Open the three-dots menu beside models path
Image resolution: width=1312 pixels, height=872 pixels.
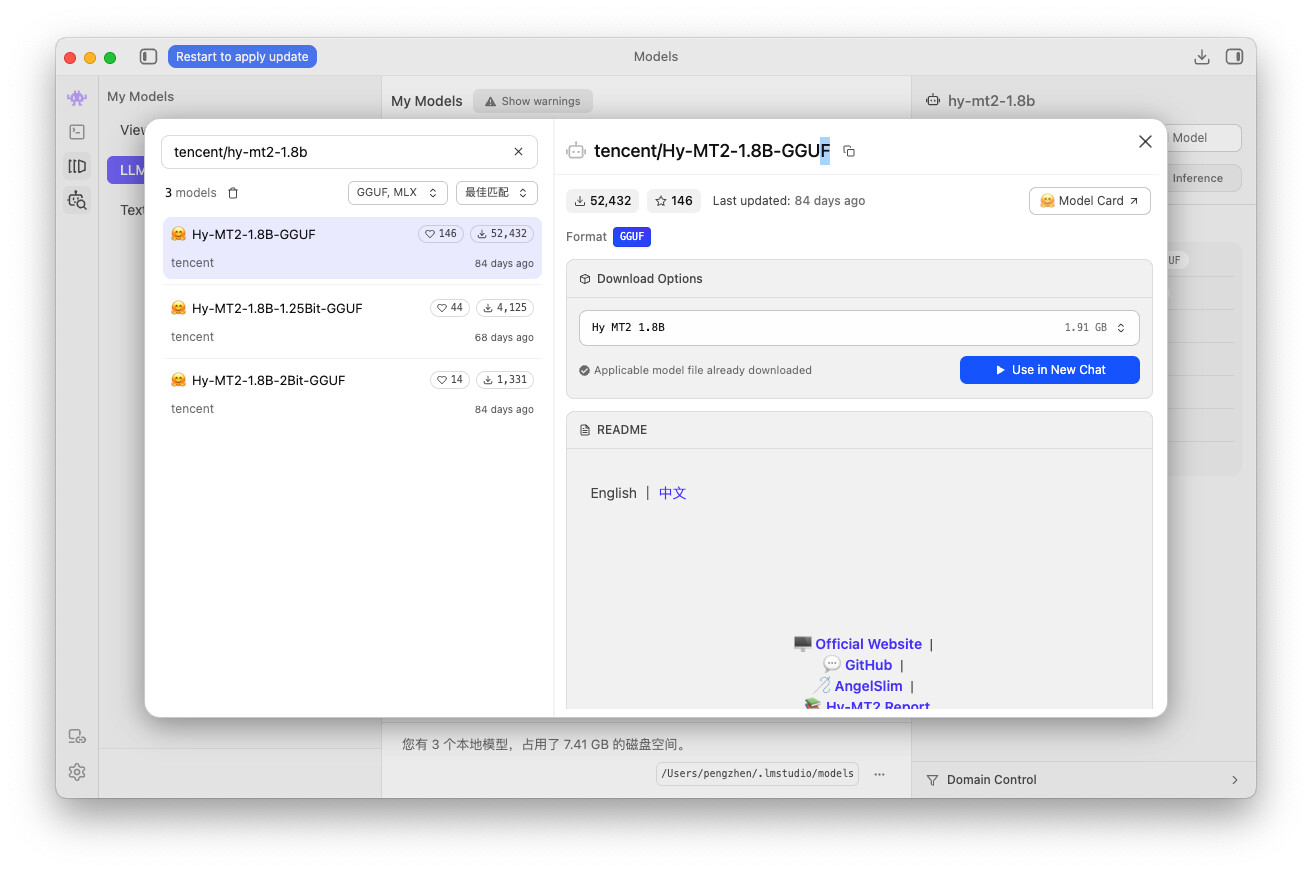[x=879, y=774]
